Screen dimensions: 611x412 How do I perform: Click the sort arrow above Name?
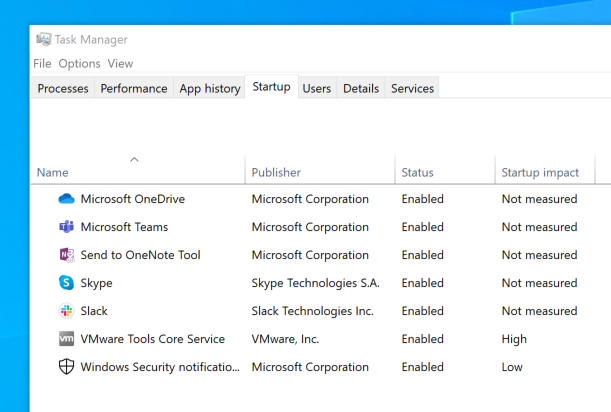tap(134, 159)
